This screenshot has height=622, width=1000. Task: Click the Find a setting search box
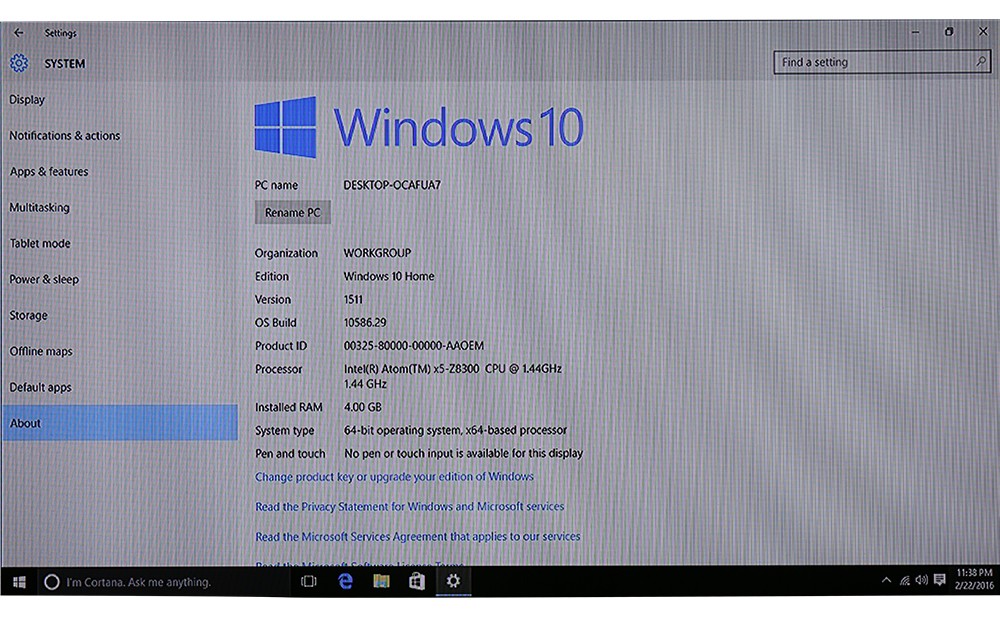click(x=875, y=62)
